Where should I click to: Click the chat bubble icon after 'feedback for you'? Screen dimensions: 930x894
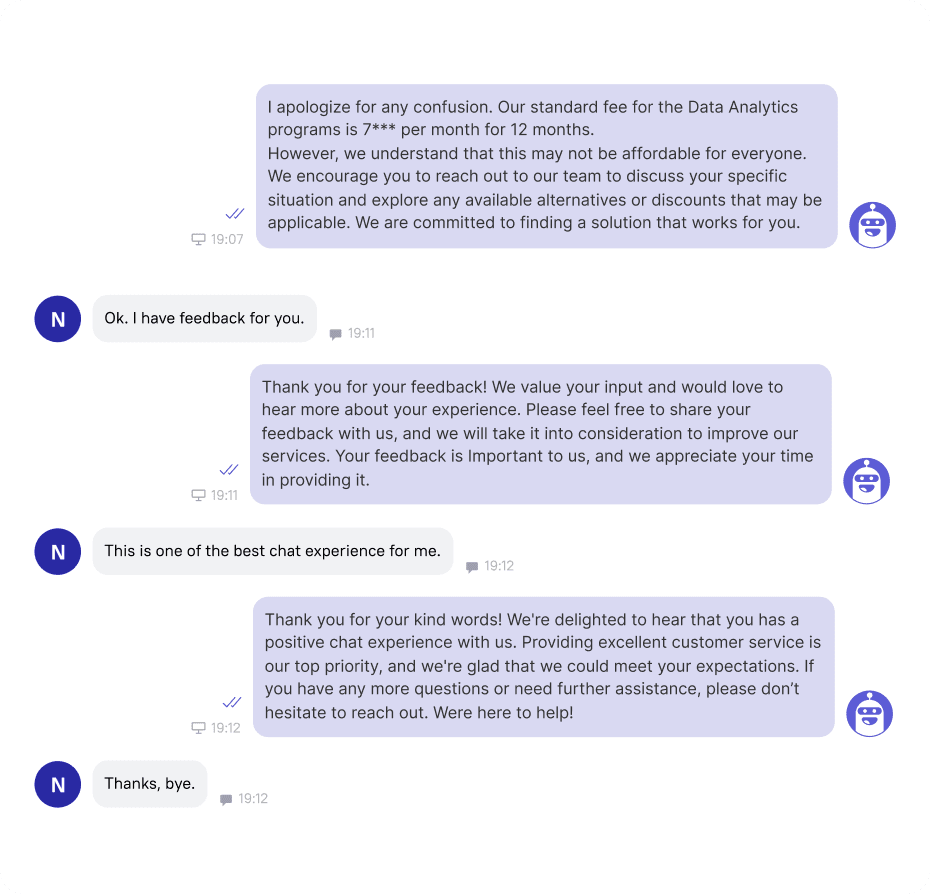pyautogui.click(x=336, y=334)
